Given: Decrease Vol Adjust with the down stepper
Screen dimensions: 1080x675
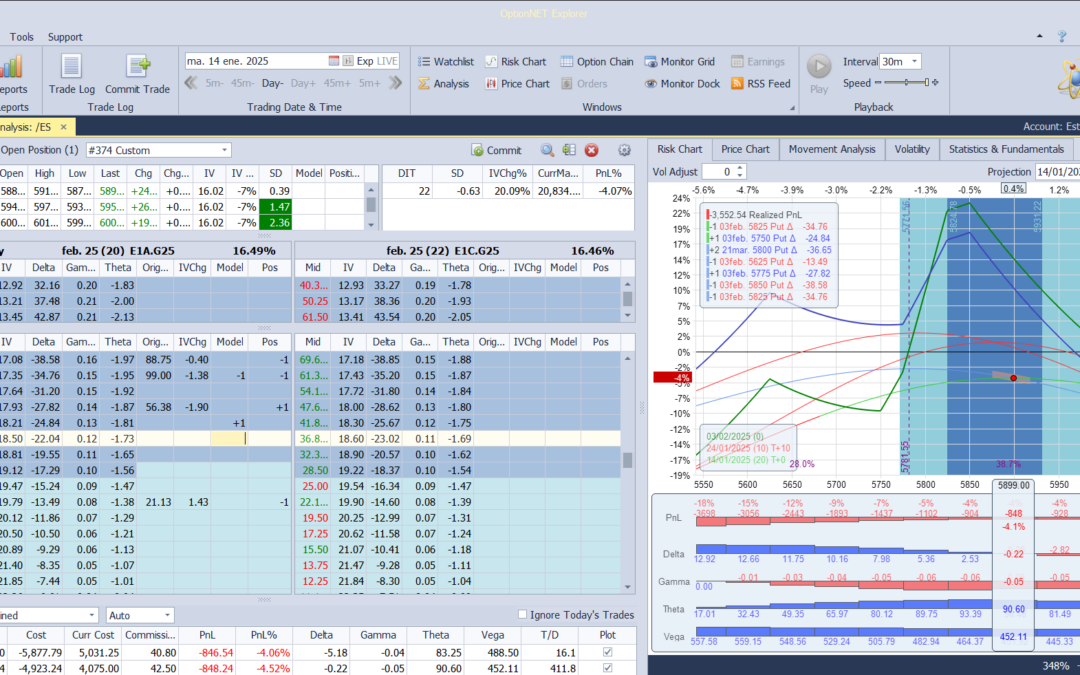Looking at the screenshot, I should [740, 176].
